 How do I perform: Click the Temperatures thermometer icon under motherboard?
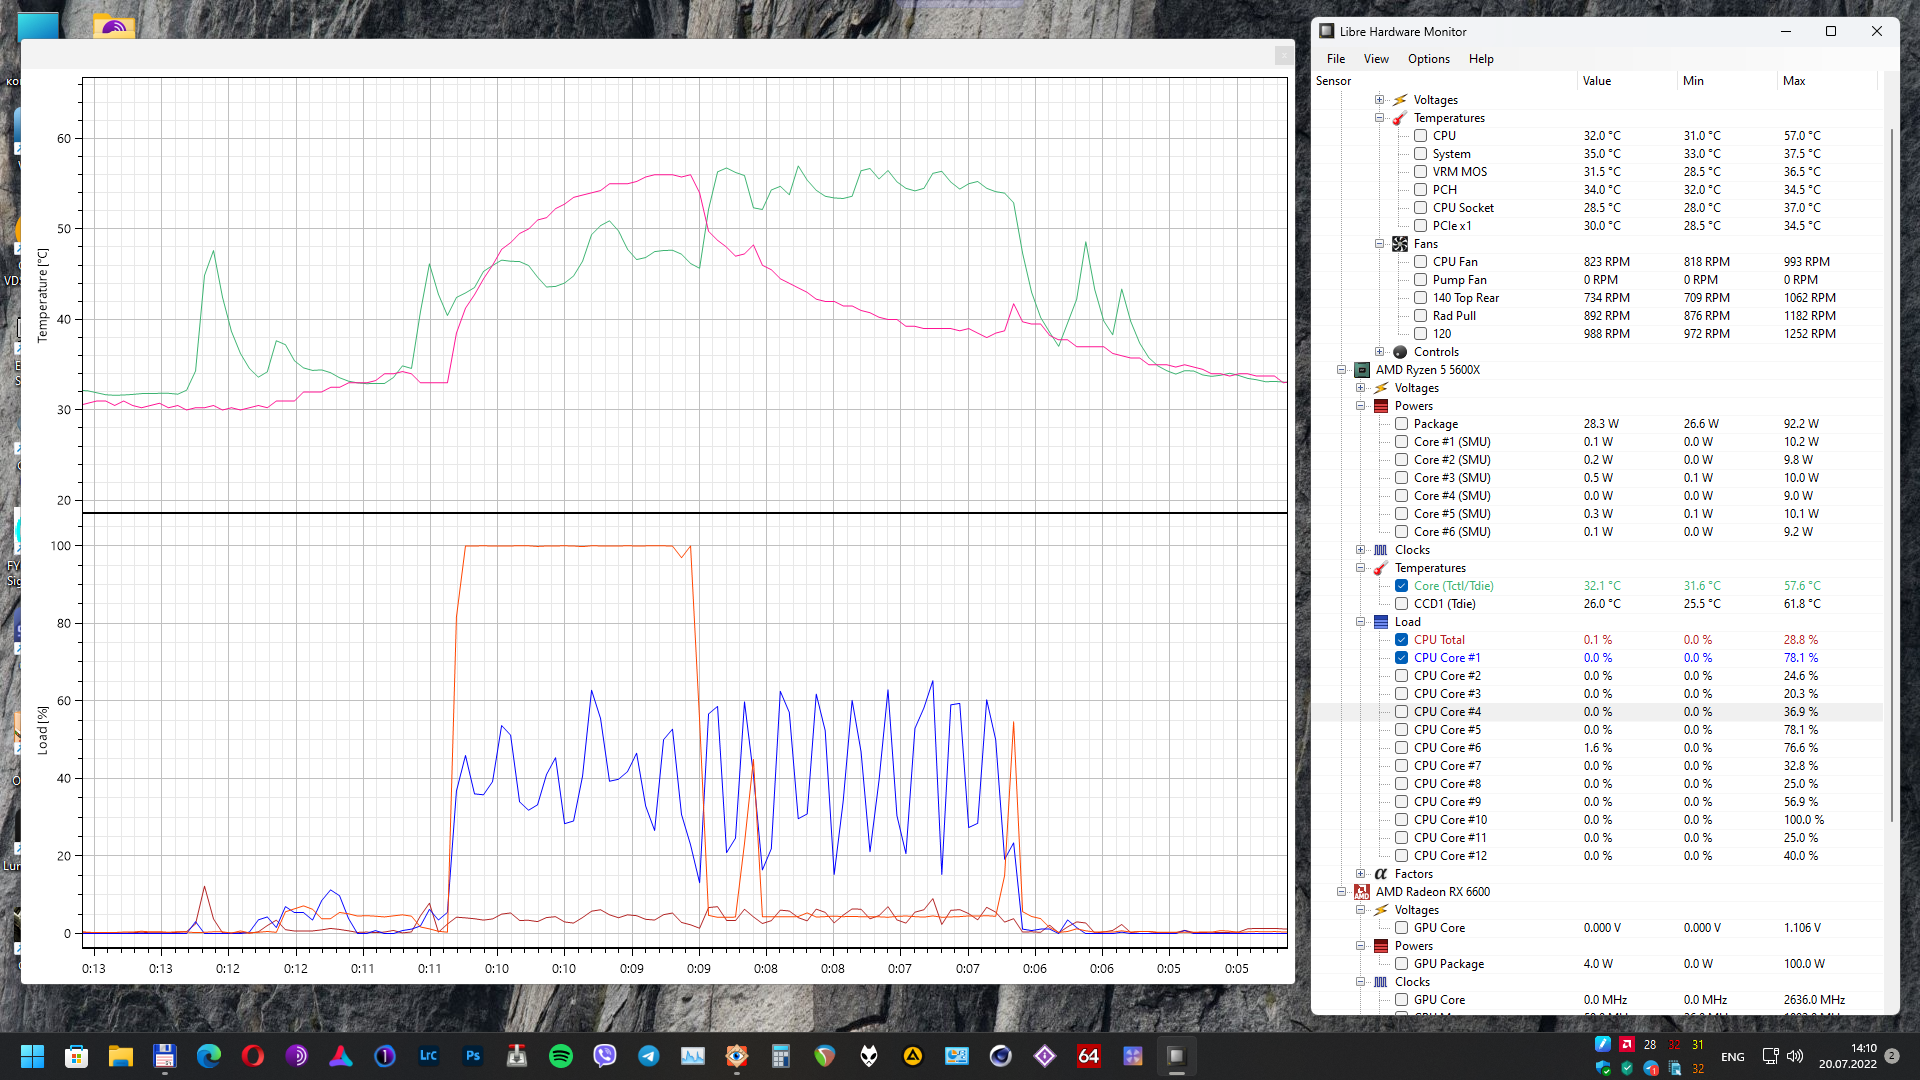[x=1399, y=118]
